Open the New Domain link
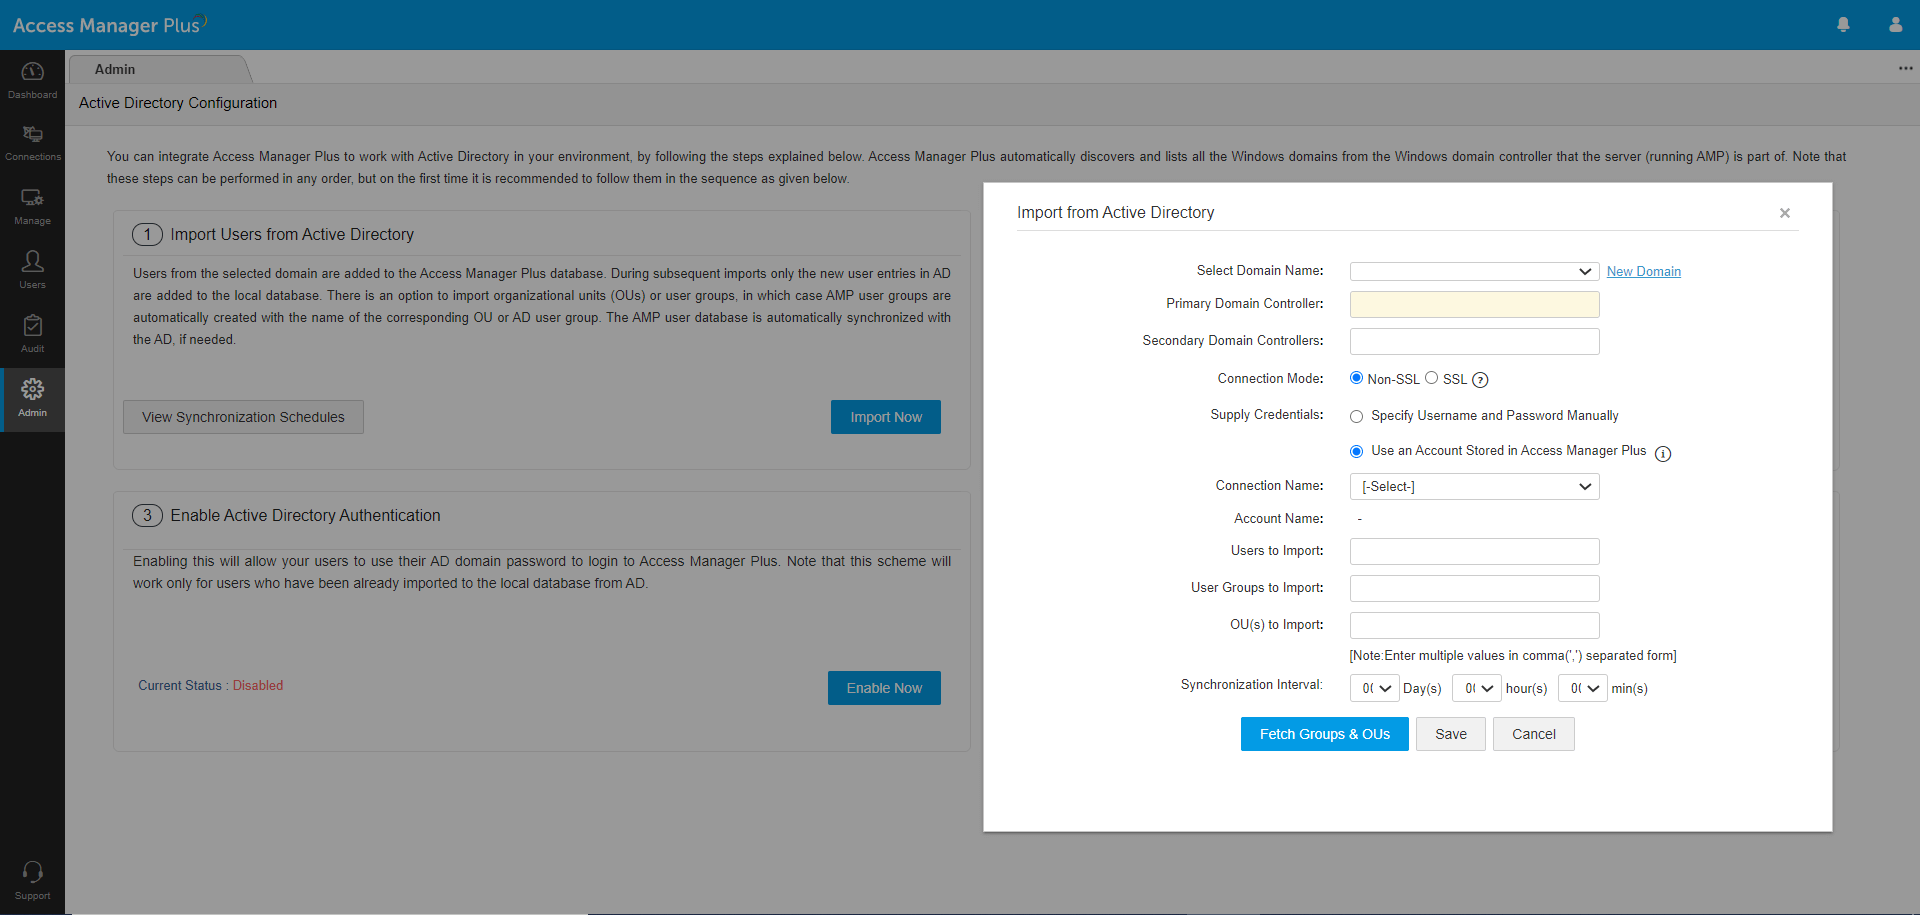The width and height of the screenshot is (1920, 915). (x=1643, y=271)
